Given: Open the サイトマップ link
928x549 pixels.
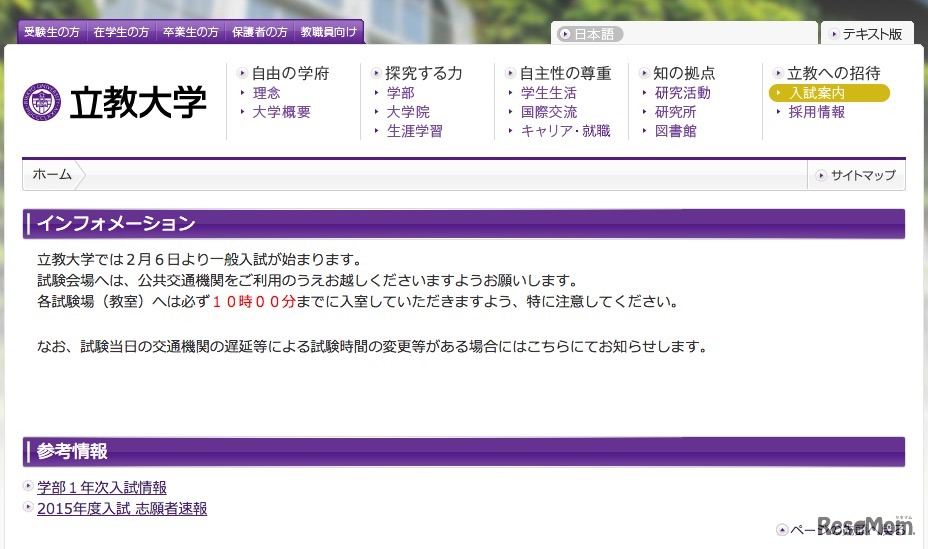Looking at the screenshot, I should (863, 175).
